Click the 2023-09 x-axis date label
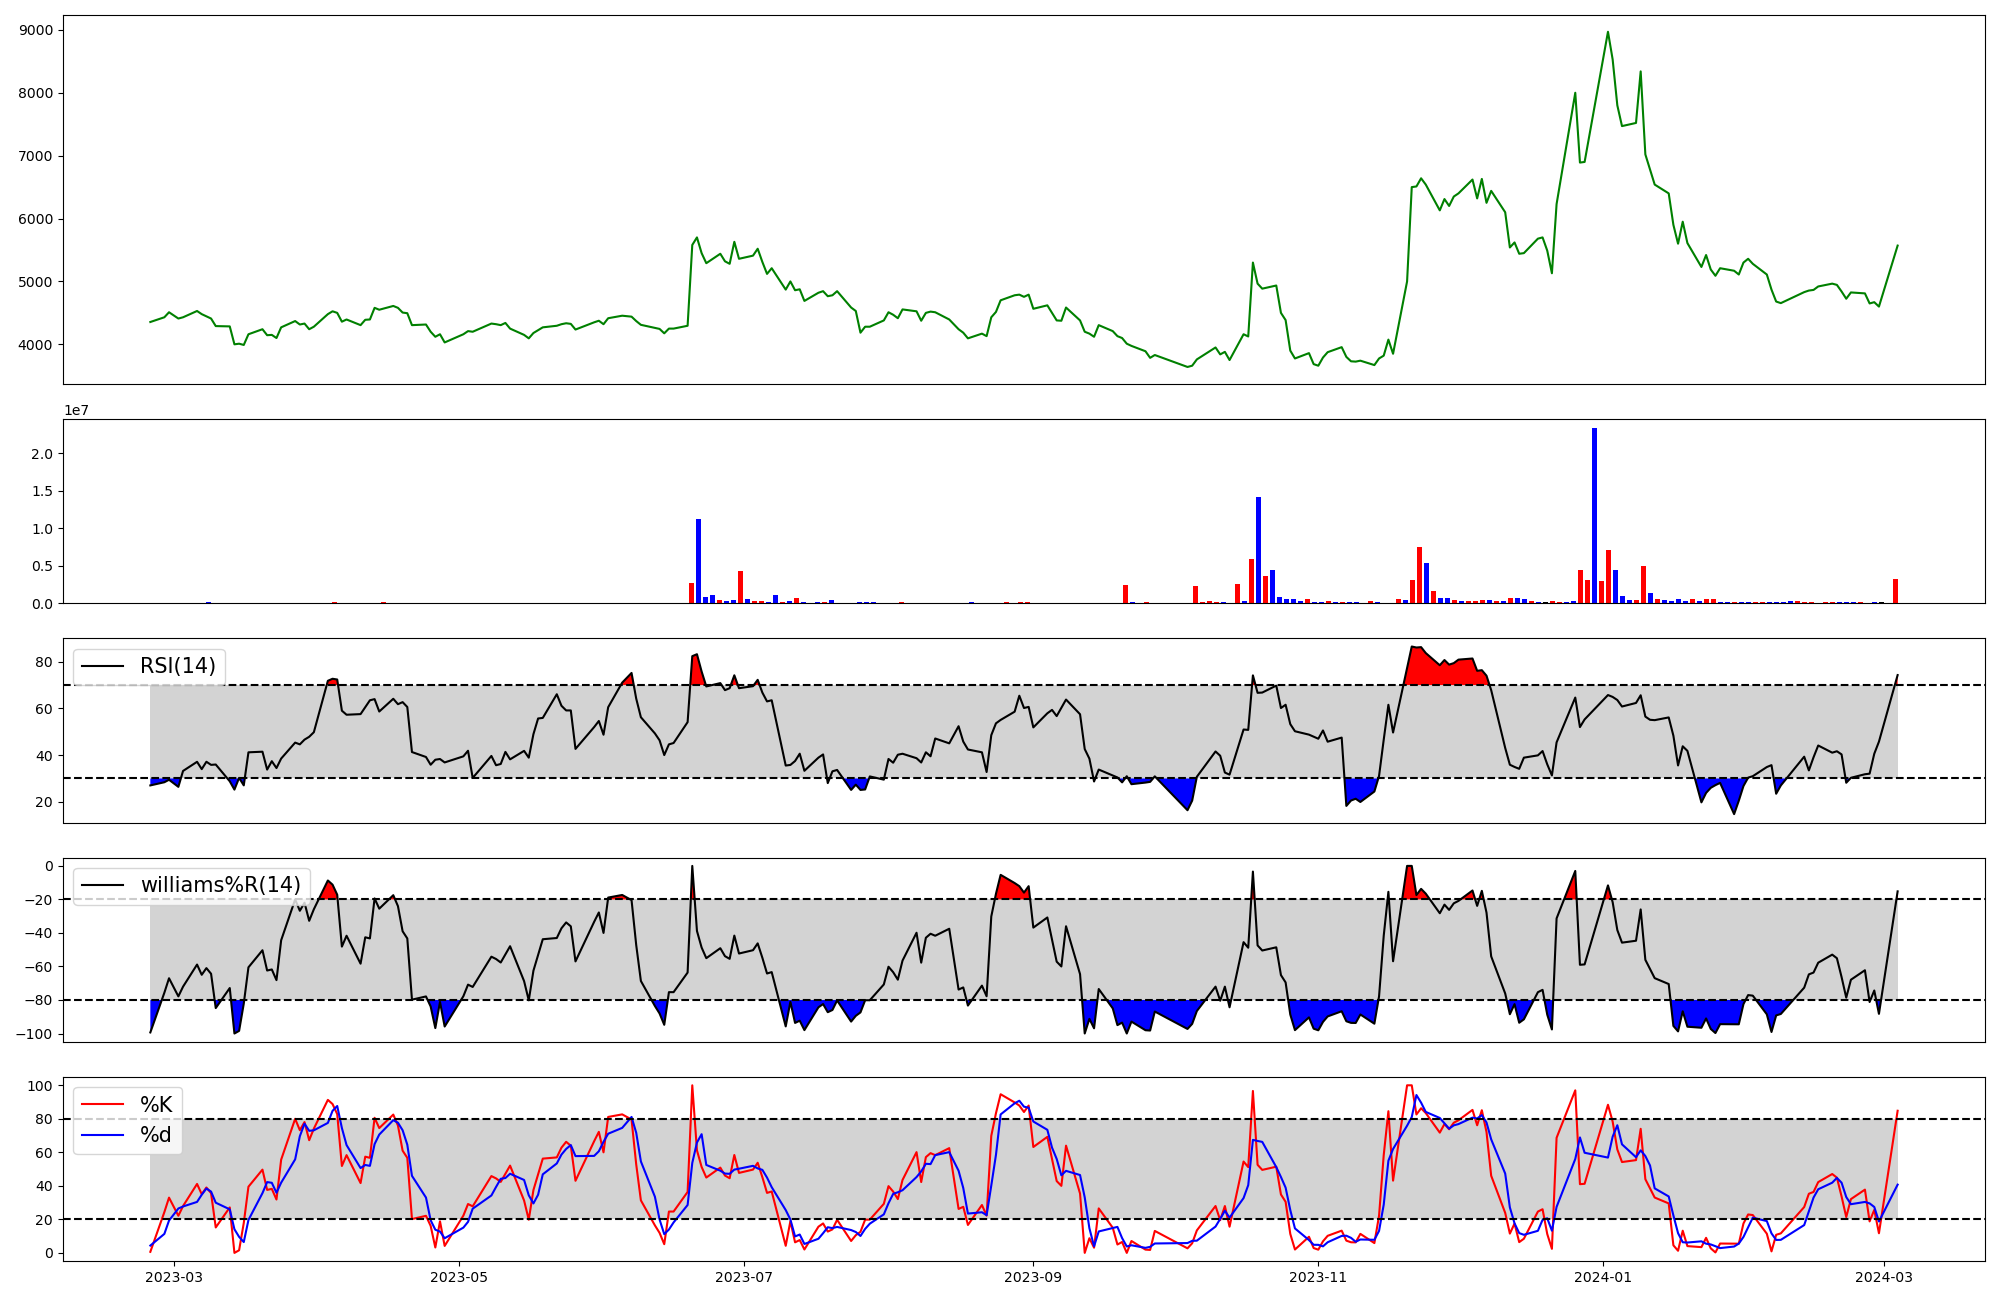The height and width of the screenshot is (1300, 2000). 1033,1276
